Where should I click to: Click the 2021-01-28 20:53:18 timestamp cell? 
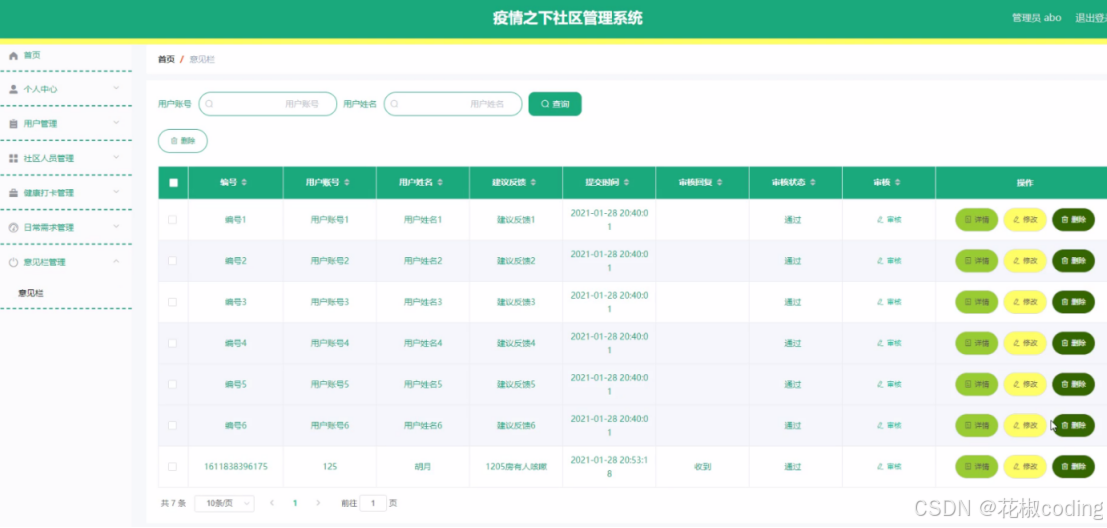click(609, 467)
